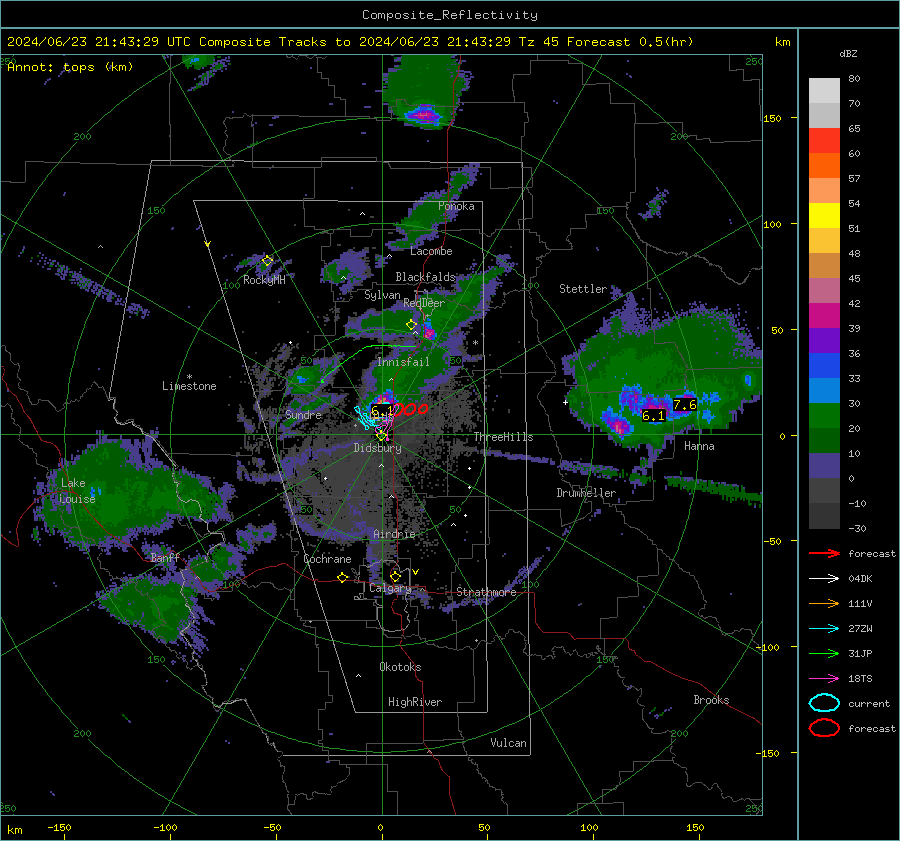
Task: Click the magenta 18TS track arrow
Action: coord(824,679)
